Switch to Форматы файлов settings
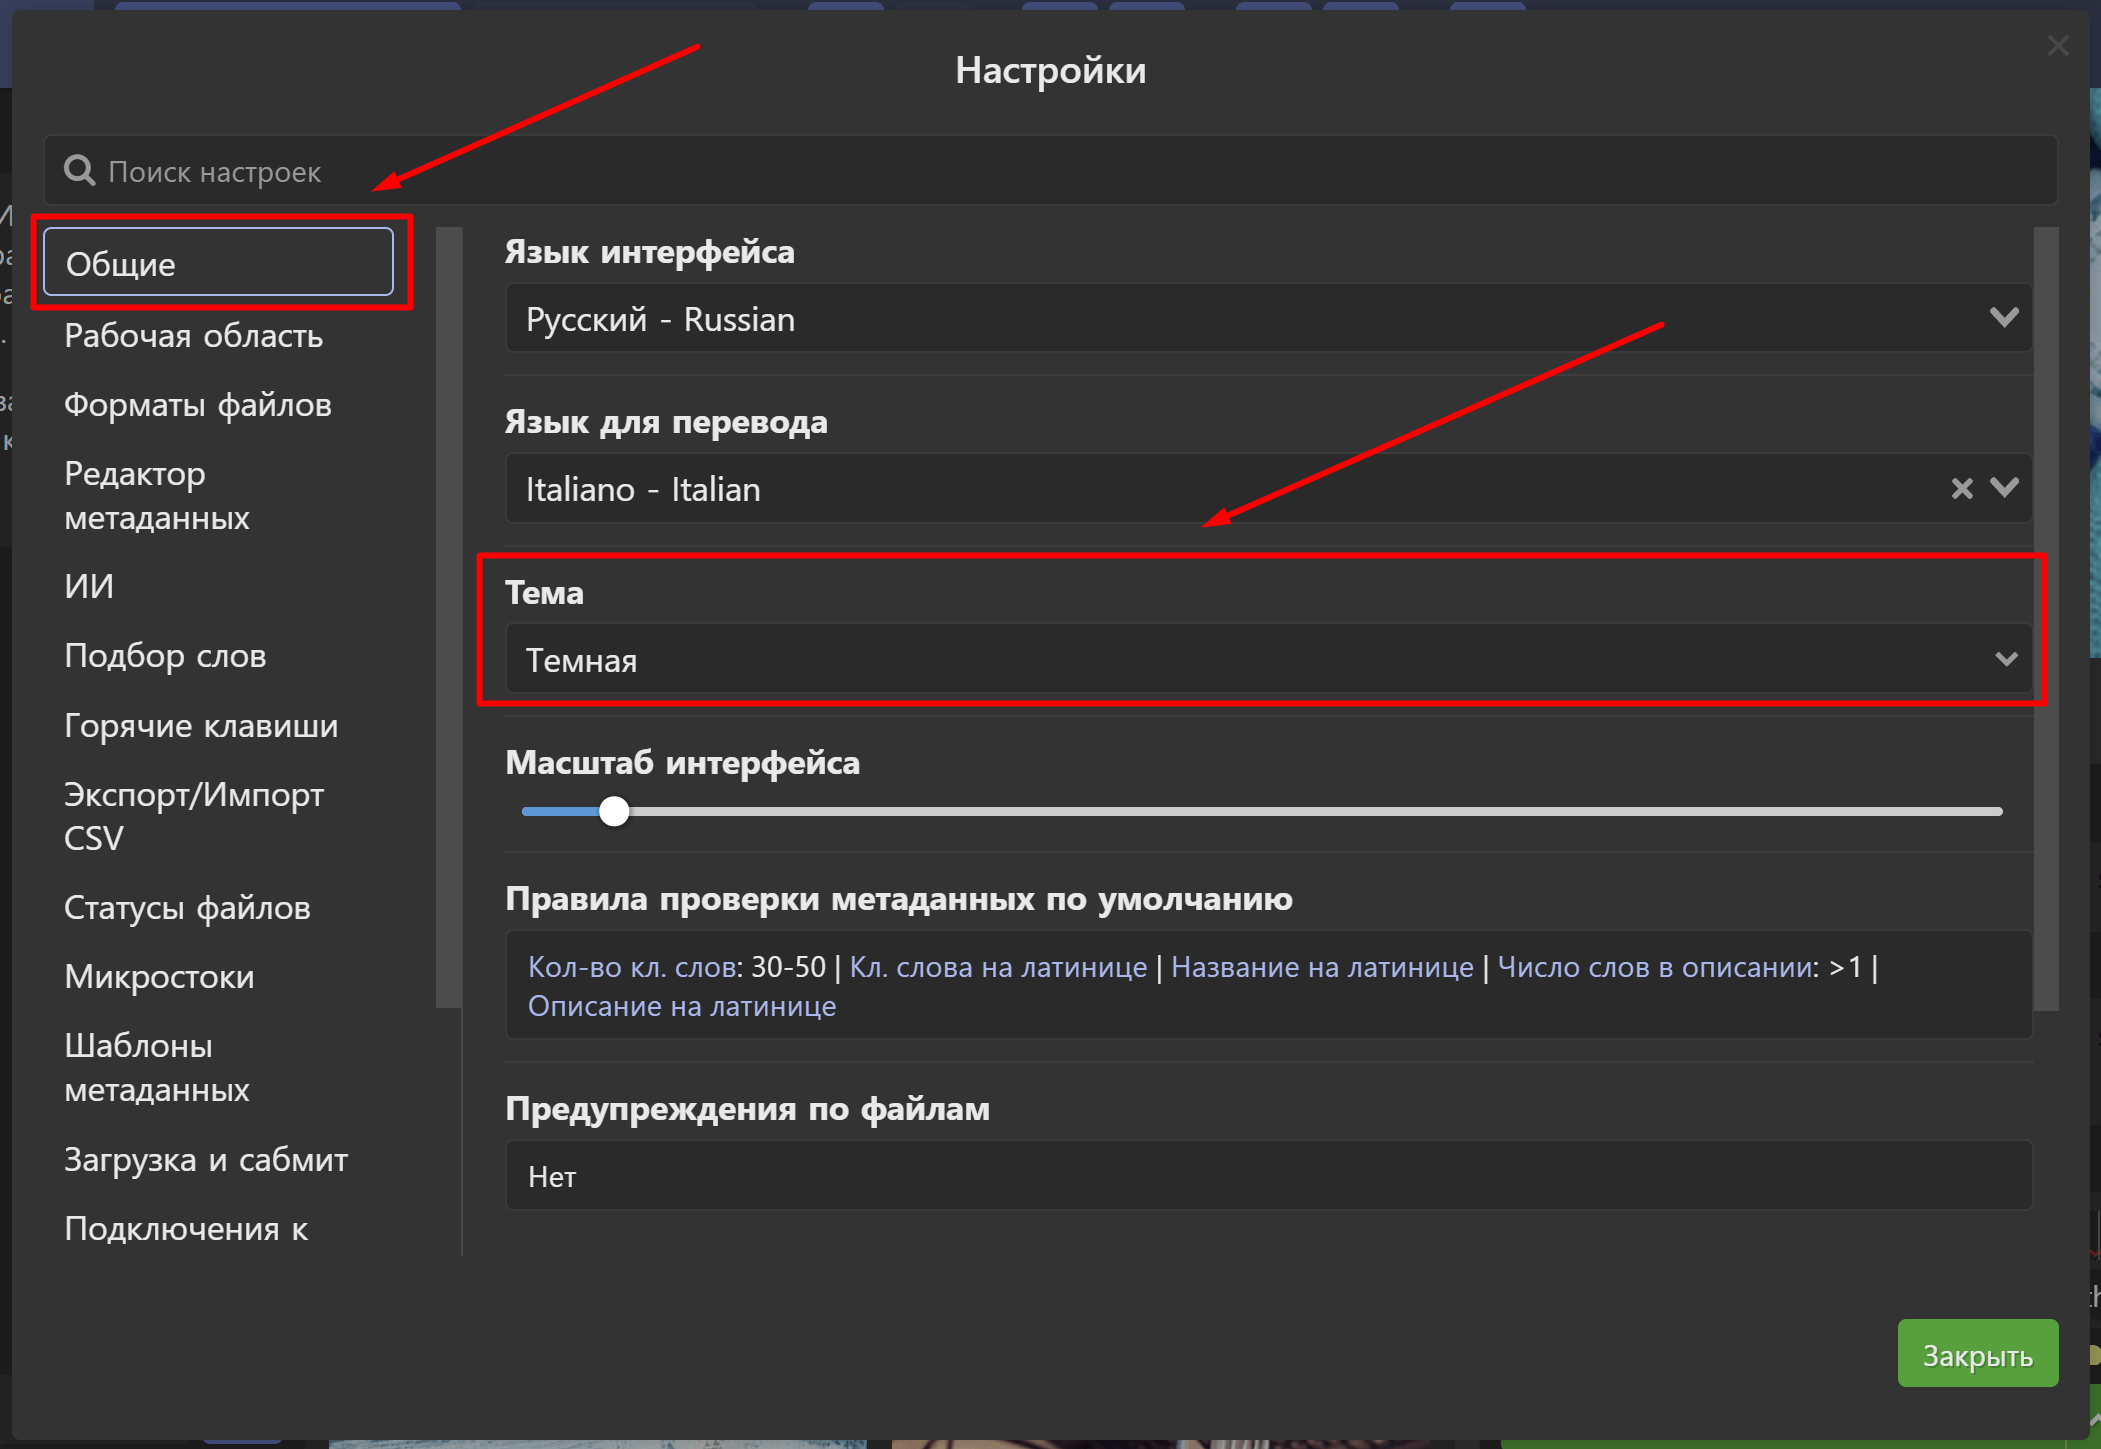Screen dimensions: 2101x1449 point(197,405)
